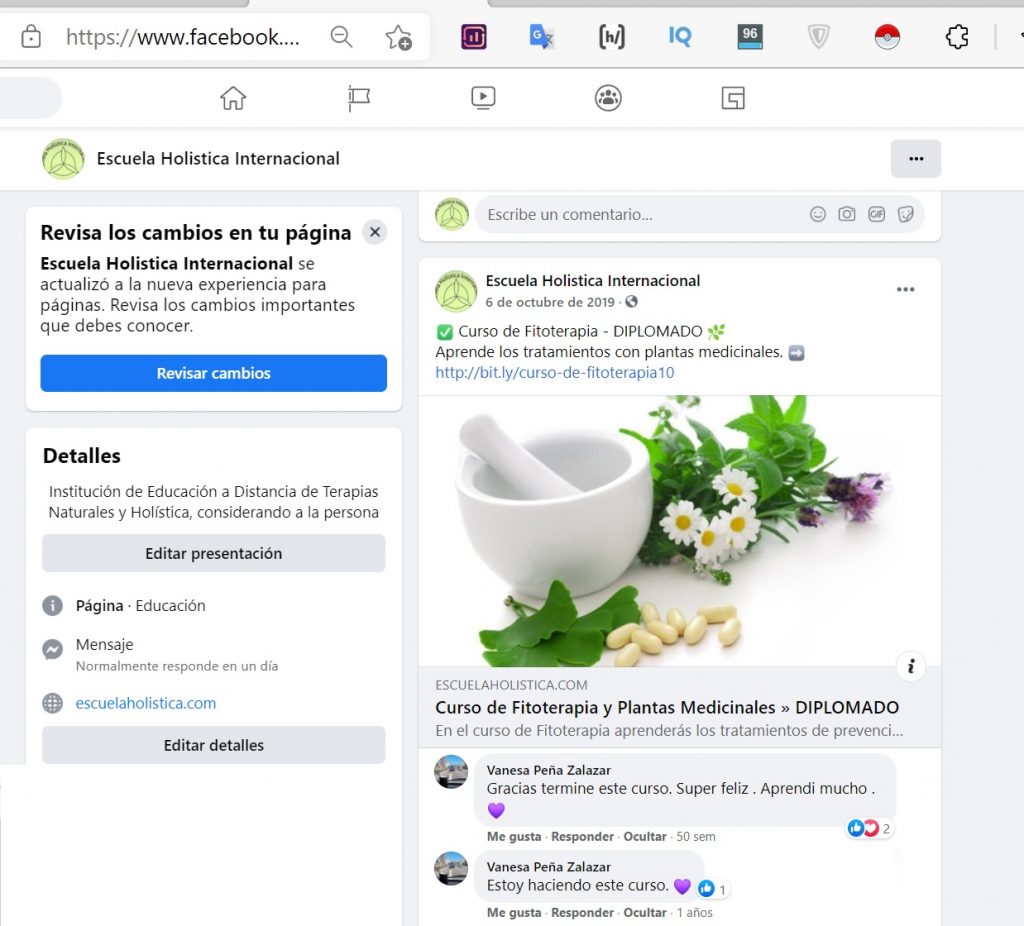Go to the Facebook Home tab
This screenshot has height=926, width=1024.
pyautogui.click(x=232, y=98)
